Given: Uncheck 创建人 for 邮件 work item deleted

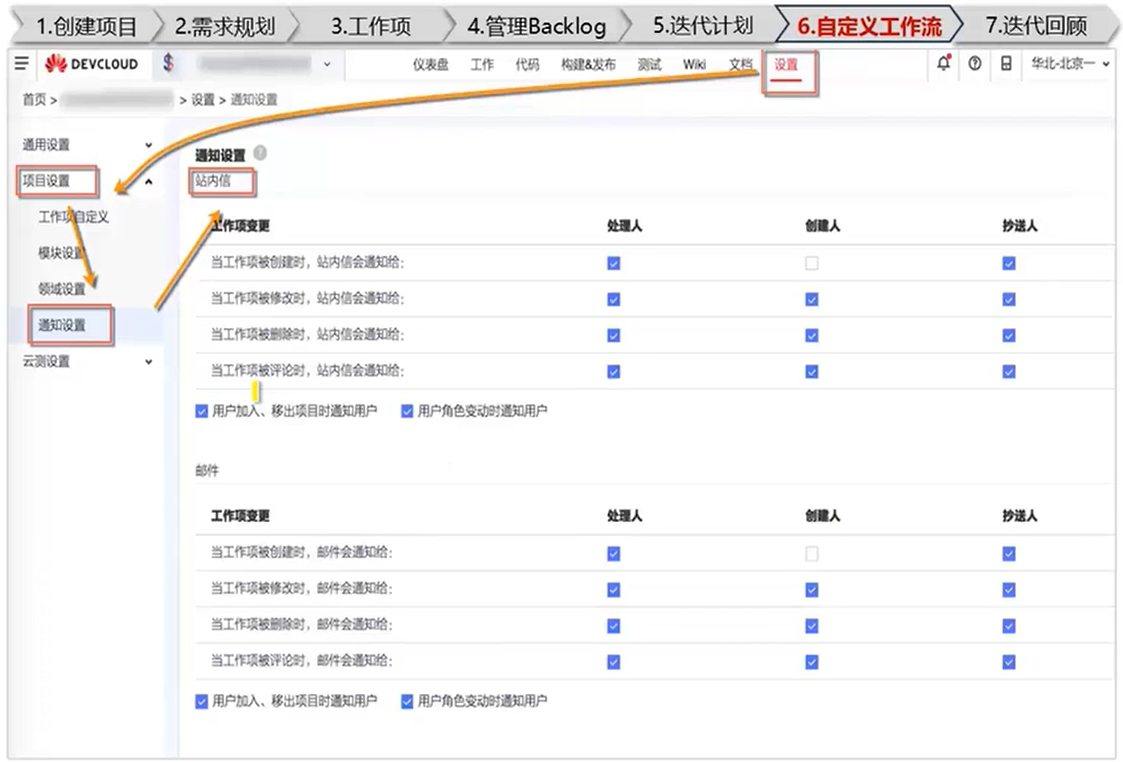Looking at the screenshot, I should [811, 626].
